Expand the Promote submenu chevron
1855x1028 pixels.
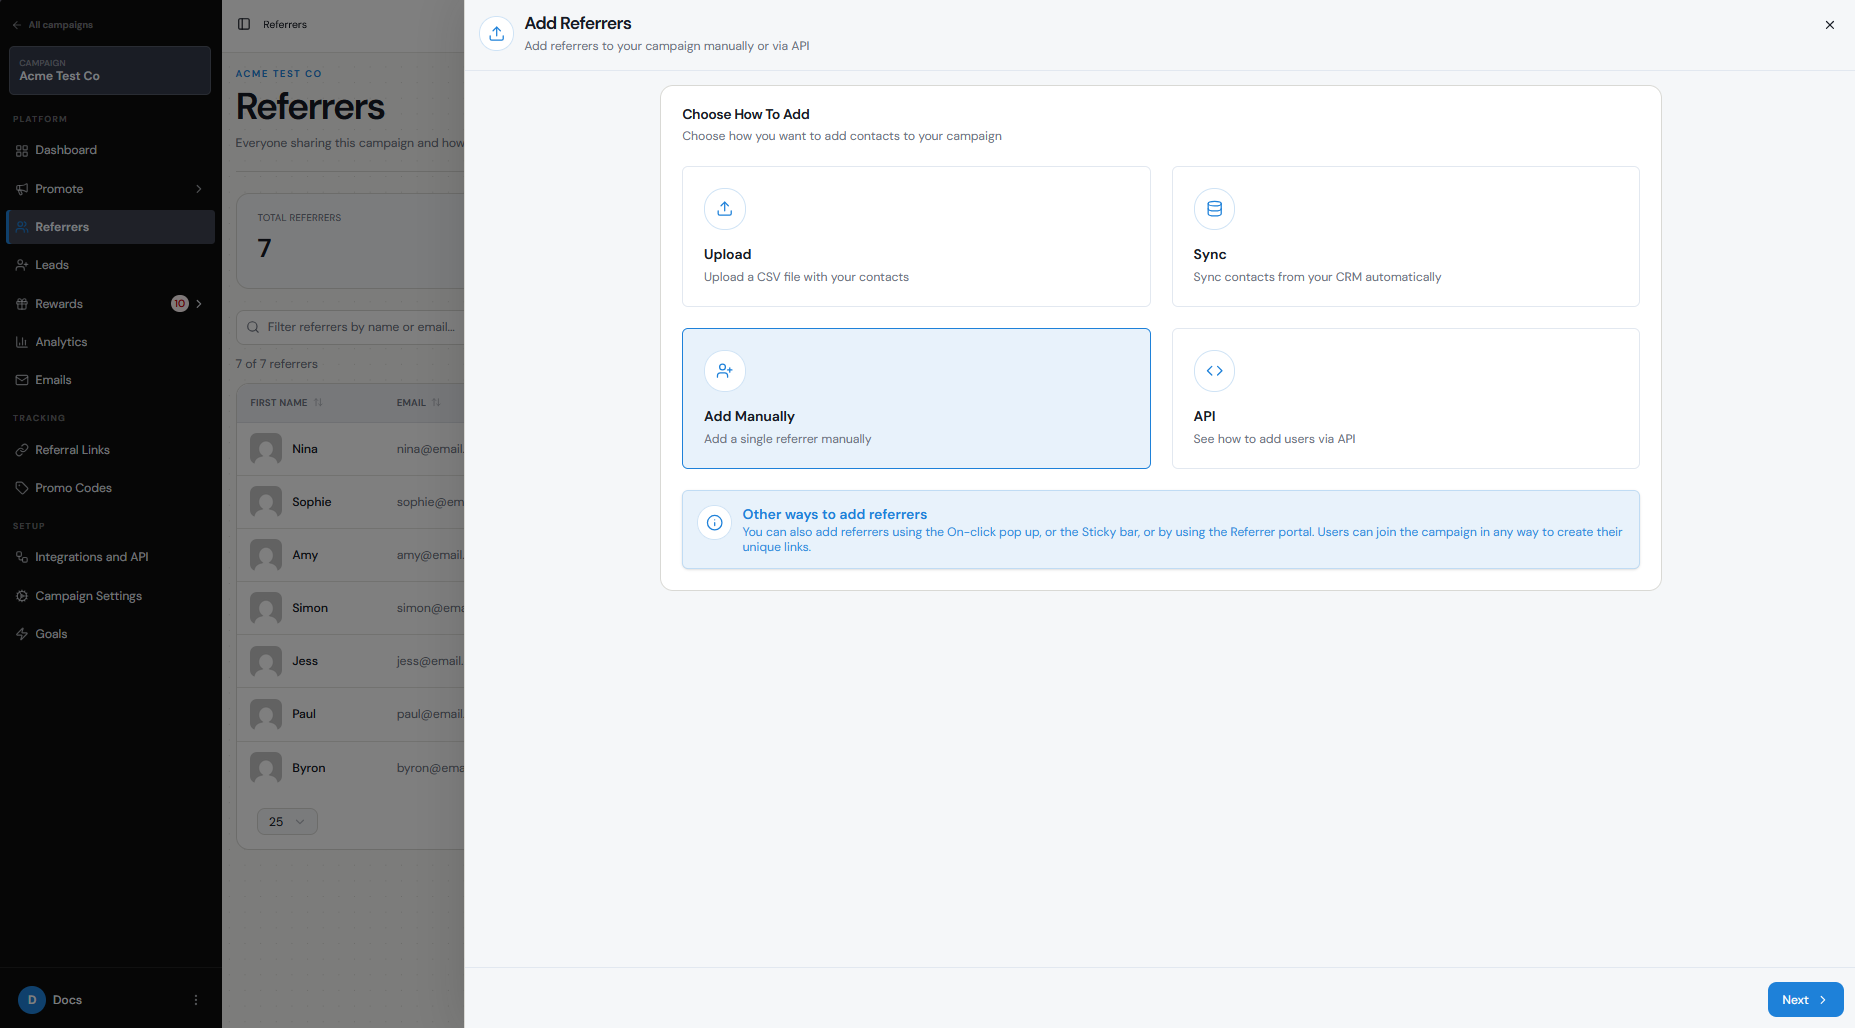pyautogui.click(x=199, y=189)
